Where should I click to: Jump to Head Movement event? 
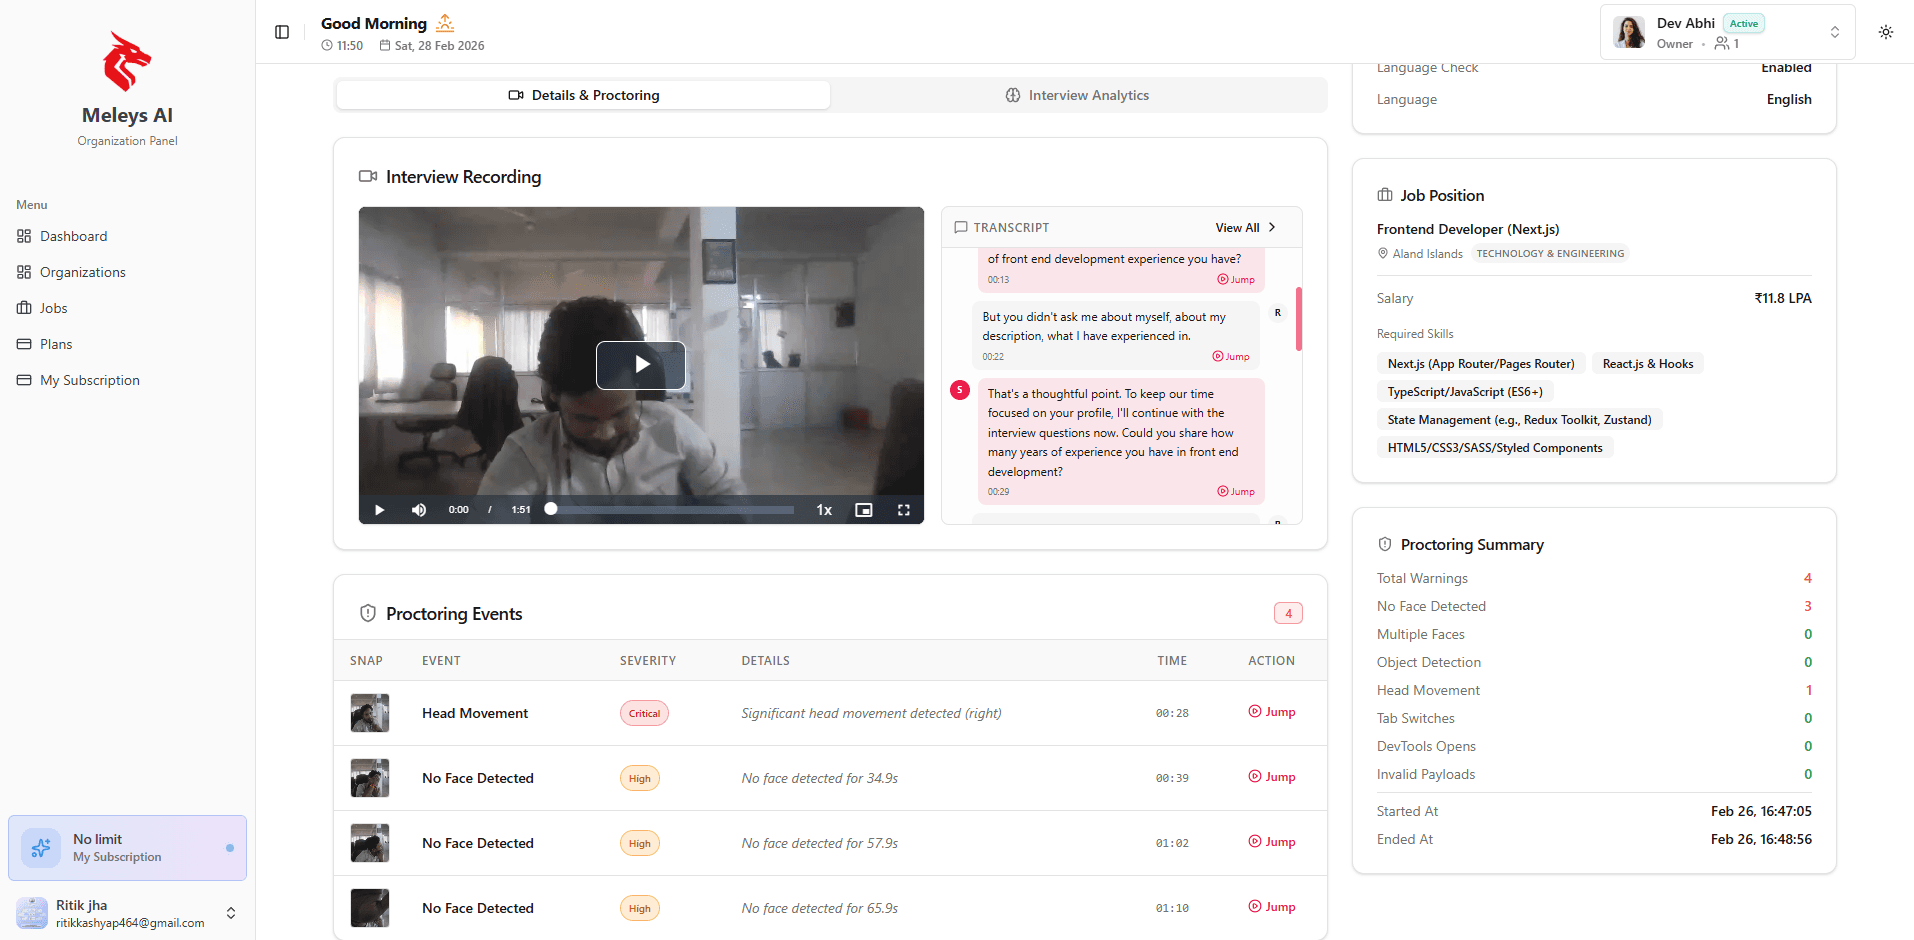[1271, 712]
